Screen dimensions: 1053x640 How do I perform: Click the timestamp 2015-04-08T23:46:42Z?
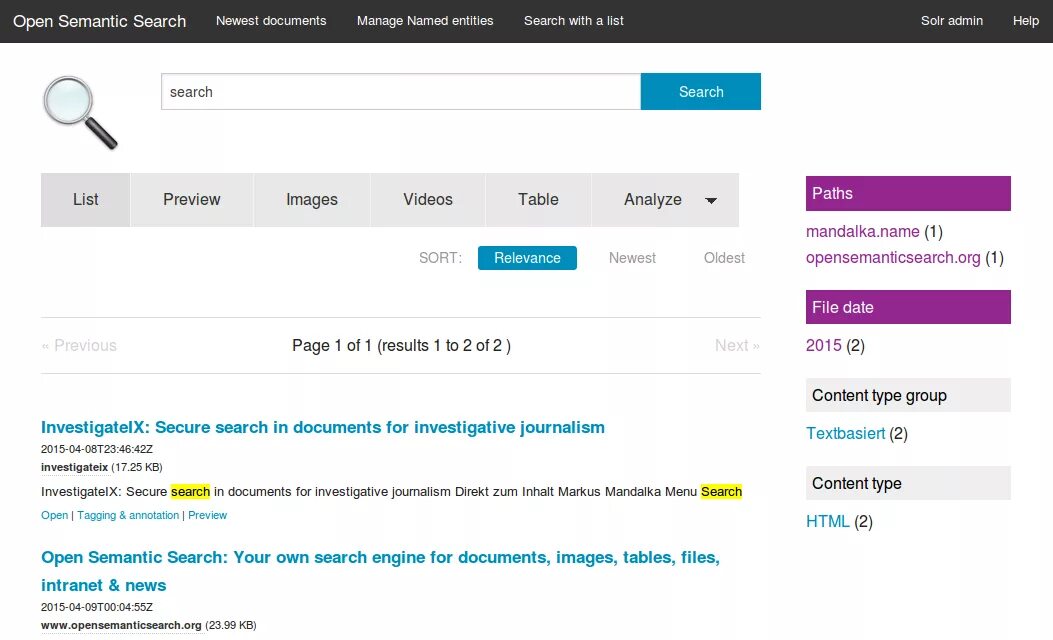[x=97, y=449]
